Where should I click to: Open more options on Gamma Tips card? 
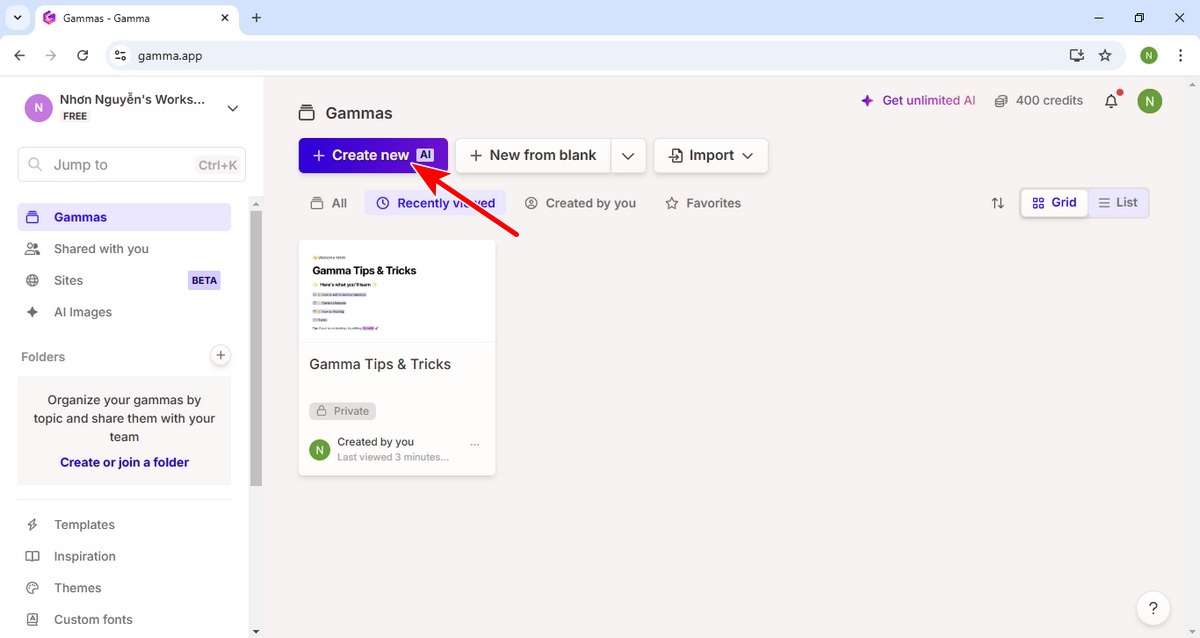pyautogui.click(x=475, y=445)
